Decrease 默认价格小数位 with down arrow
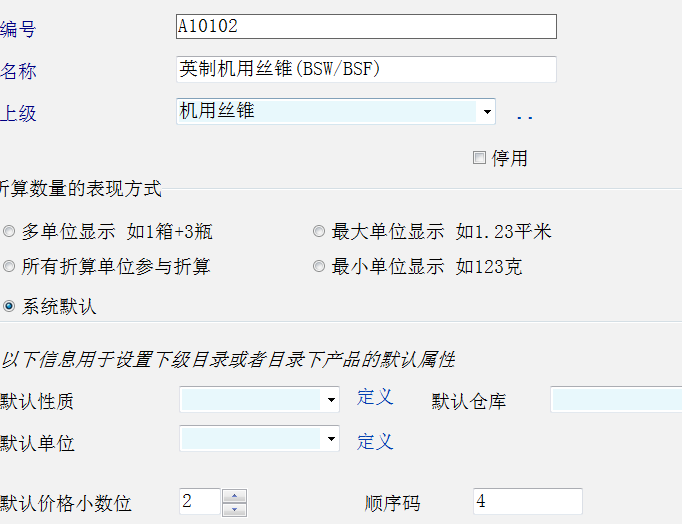The height and width of the screenshot is (524, 682). pos(234,509)
